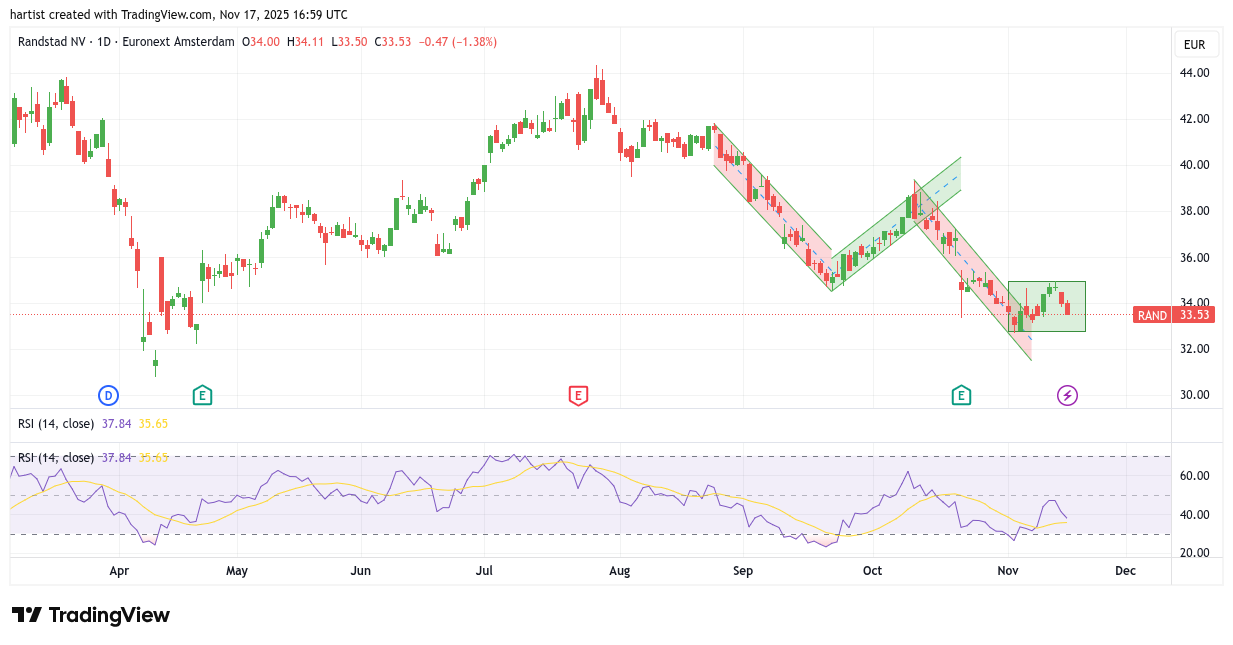Click the TradingView logo at bottom left
This screenshot has width=1233, height=645.
91,615
